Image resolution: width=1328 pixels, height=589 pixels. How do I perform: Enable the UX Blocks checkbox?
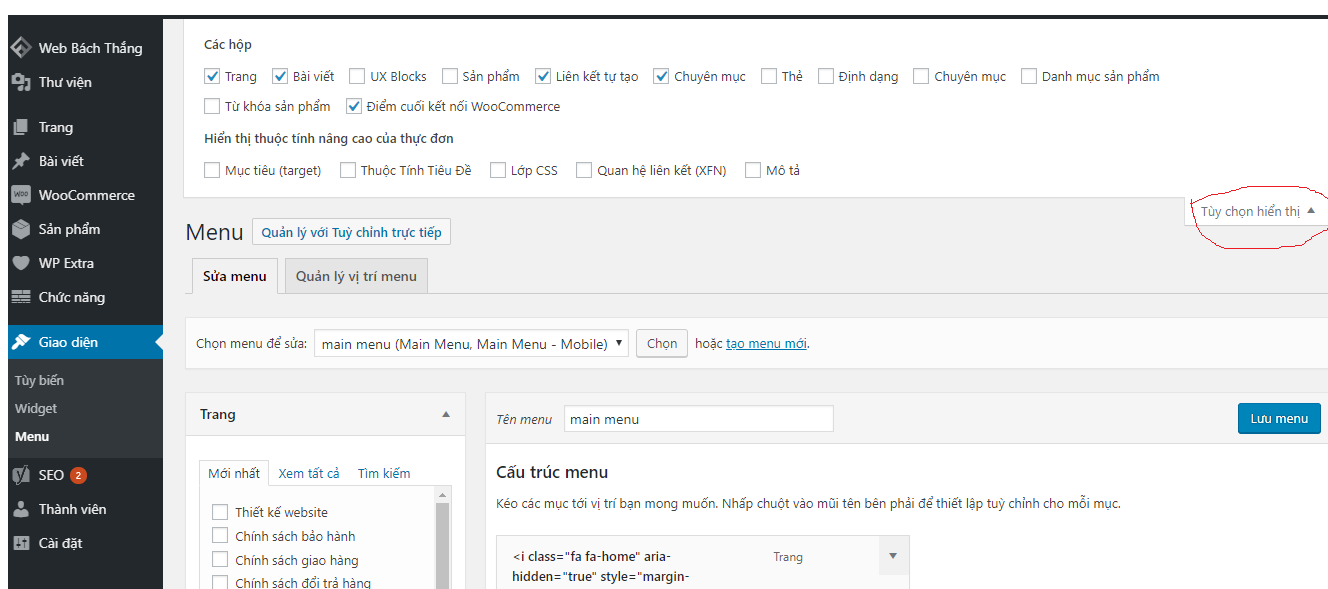coord(357,76)
